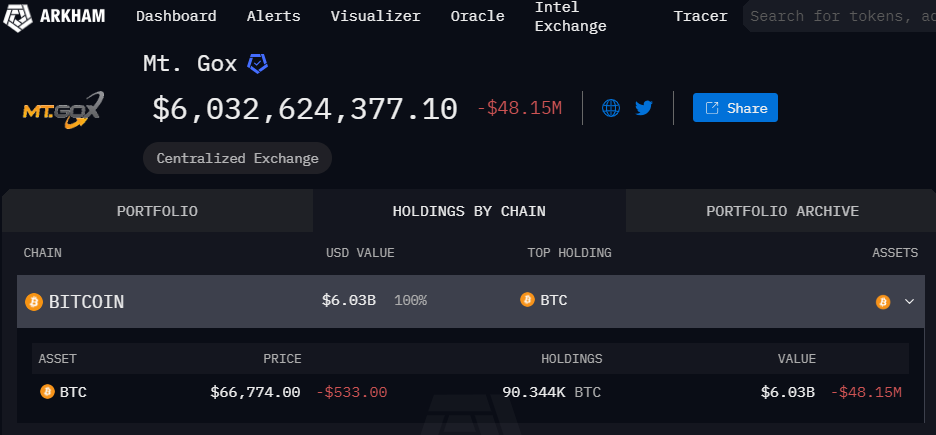The image size is (936, 435).
Task: Open the Mt. Gox website globe icon
Action: point(611,108)
